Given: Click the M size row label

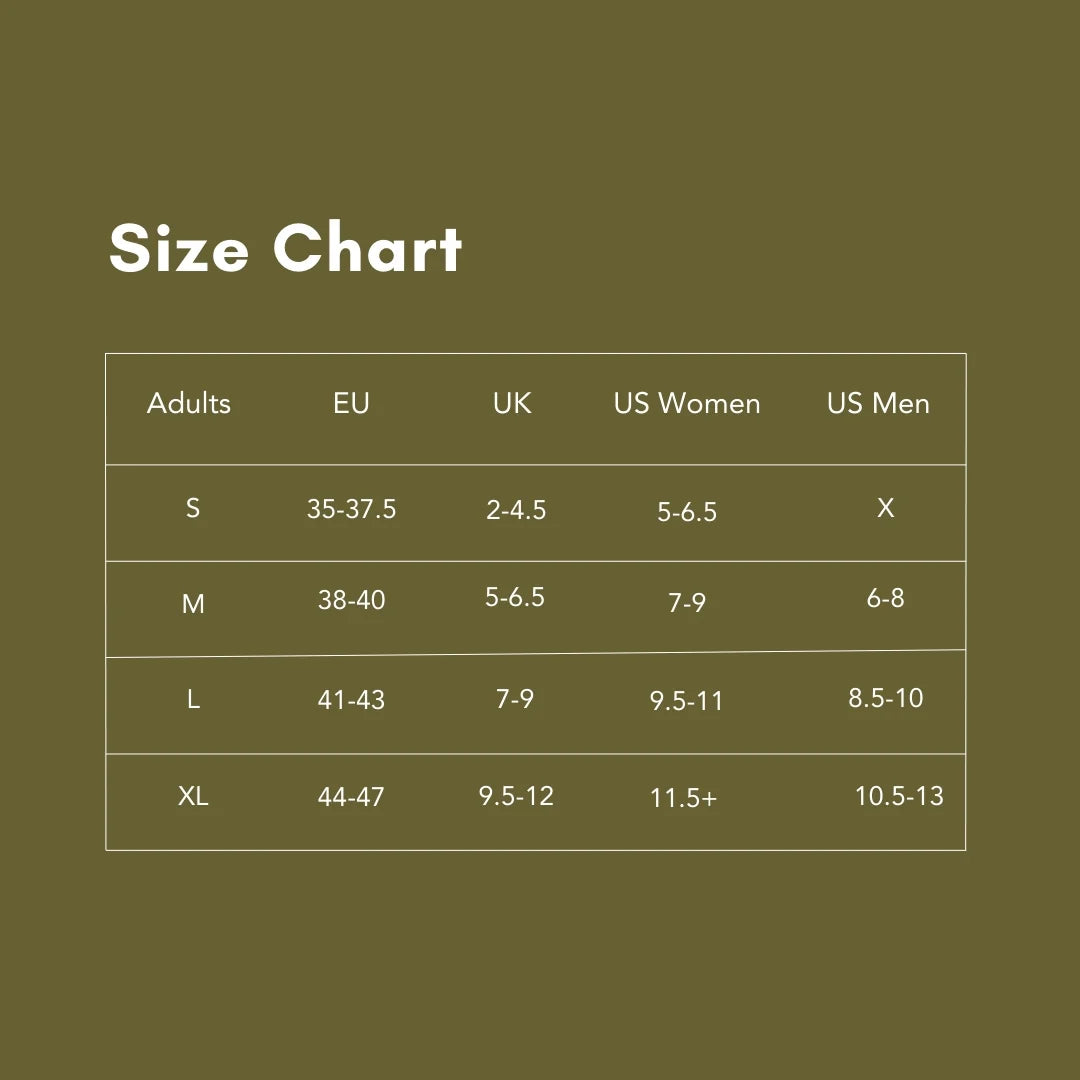Looking at the screenshot, I should (x=193, y=604).
